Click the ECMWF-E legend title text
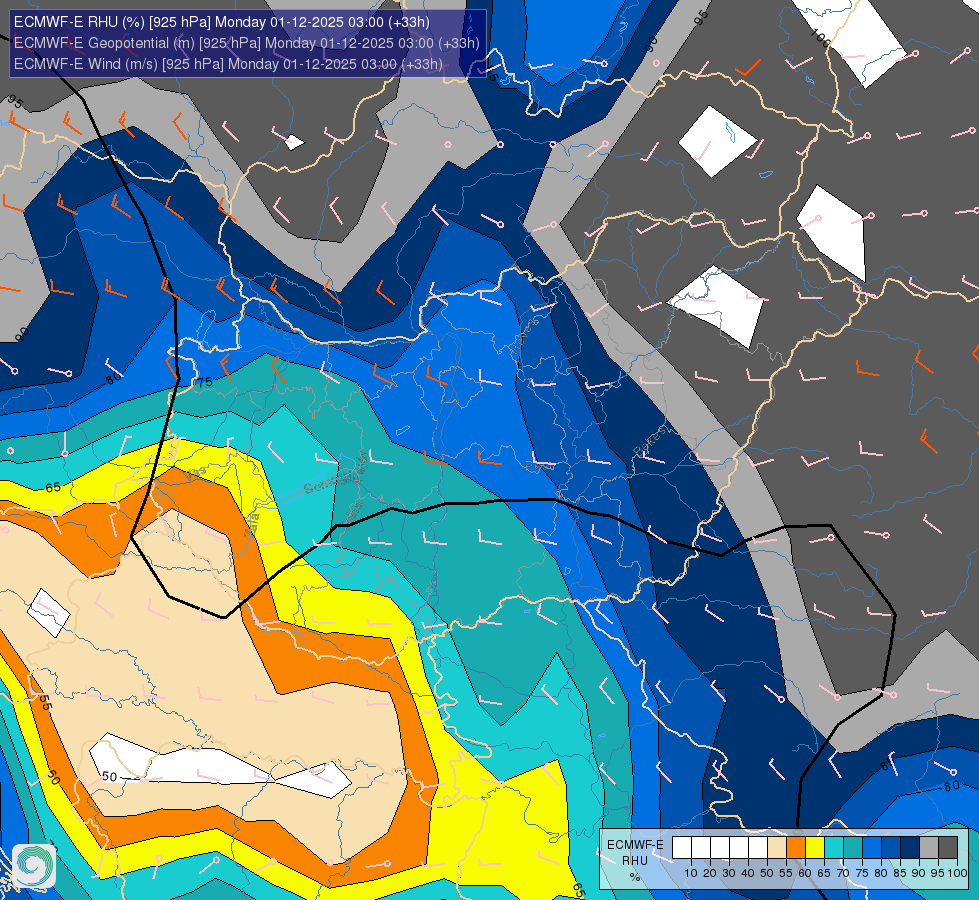 click(635, 844)
